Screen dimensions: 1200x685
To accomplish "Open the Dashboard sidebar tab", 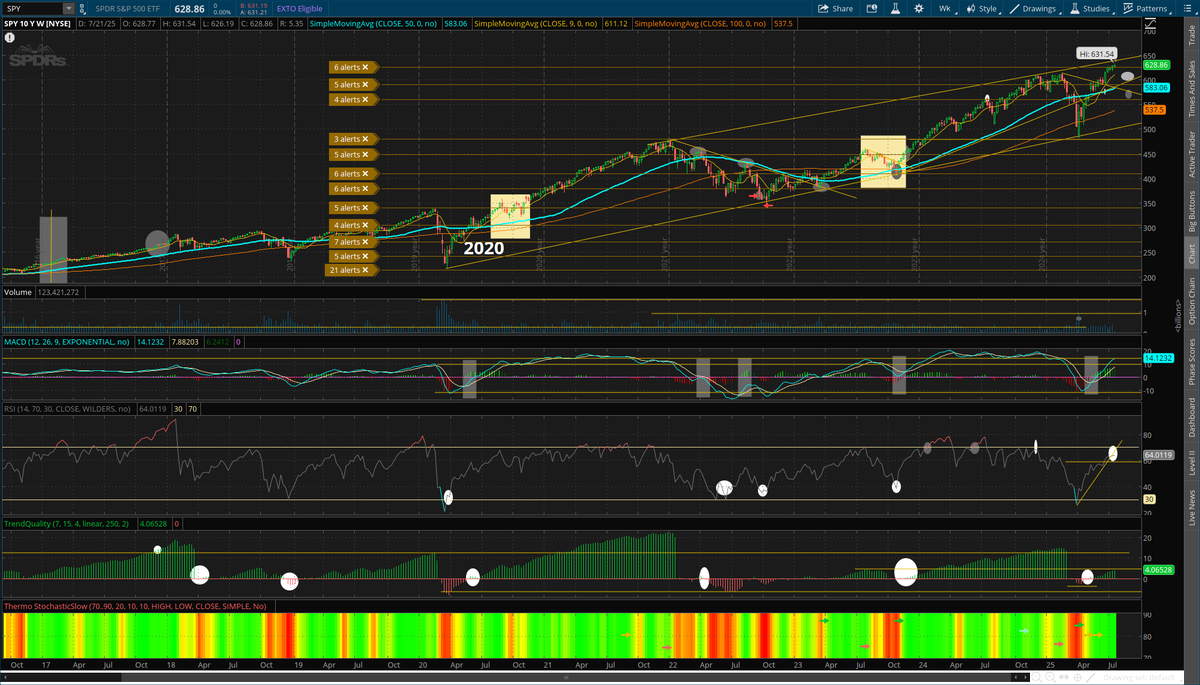I will point(1191,417).
